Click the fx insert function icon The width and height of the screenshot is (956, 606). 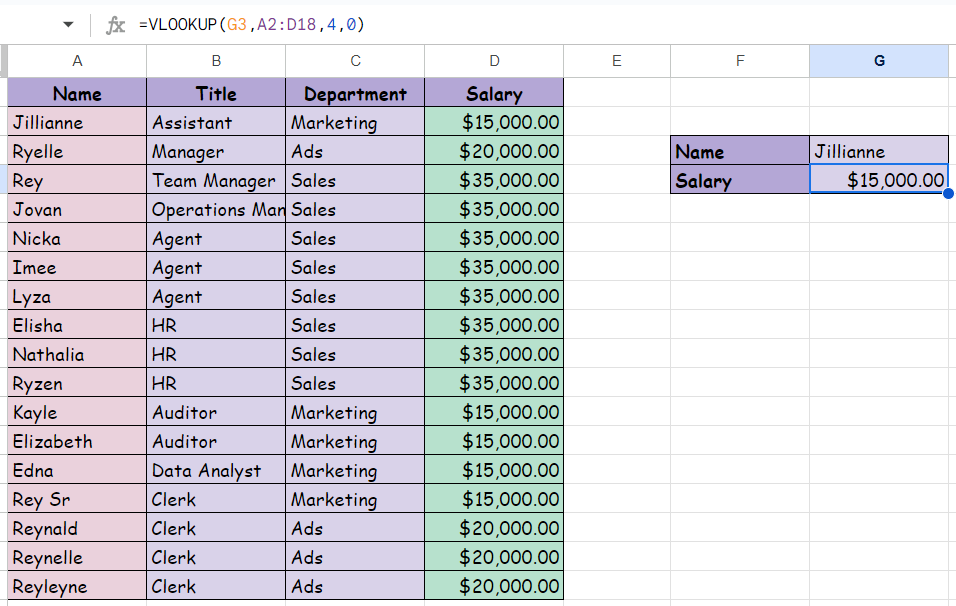[116, 25]
